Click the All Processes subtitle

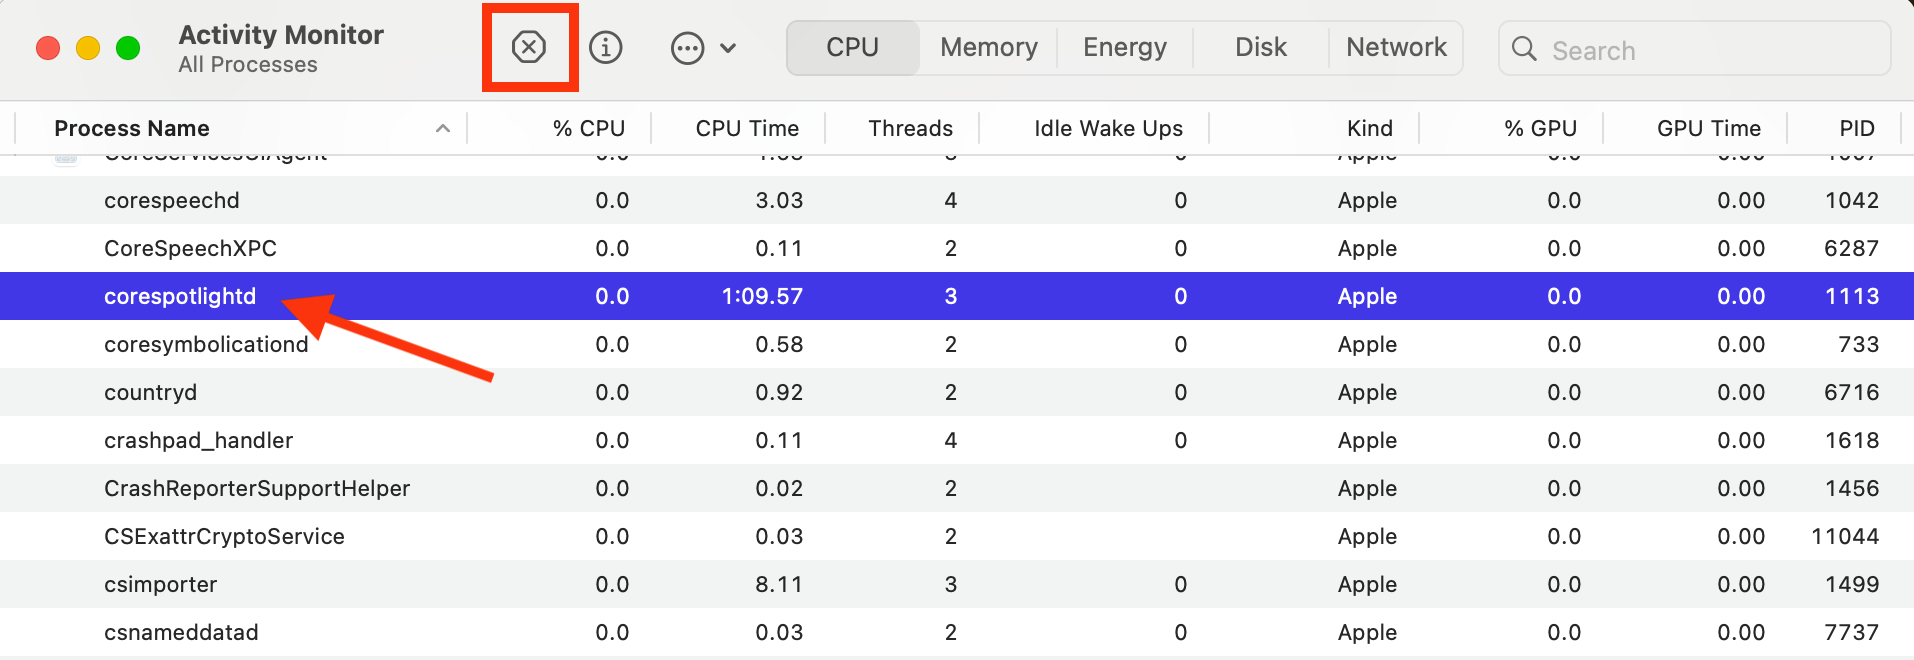point(248,65)
